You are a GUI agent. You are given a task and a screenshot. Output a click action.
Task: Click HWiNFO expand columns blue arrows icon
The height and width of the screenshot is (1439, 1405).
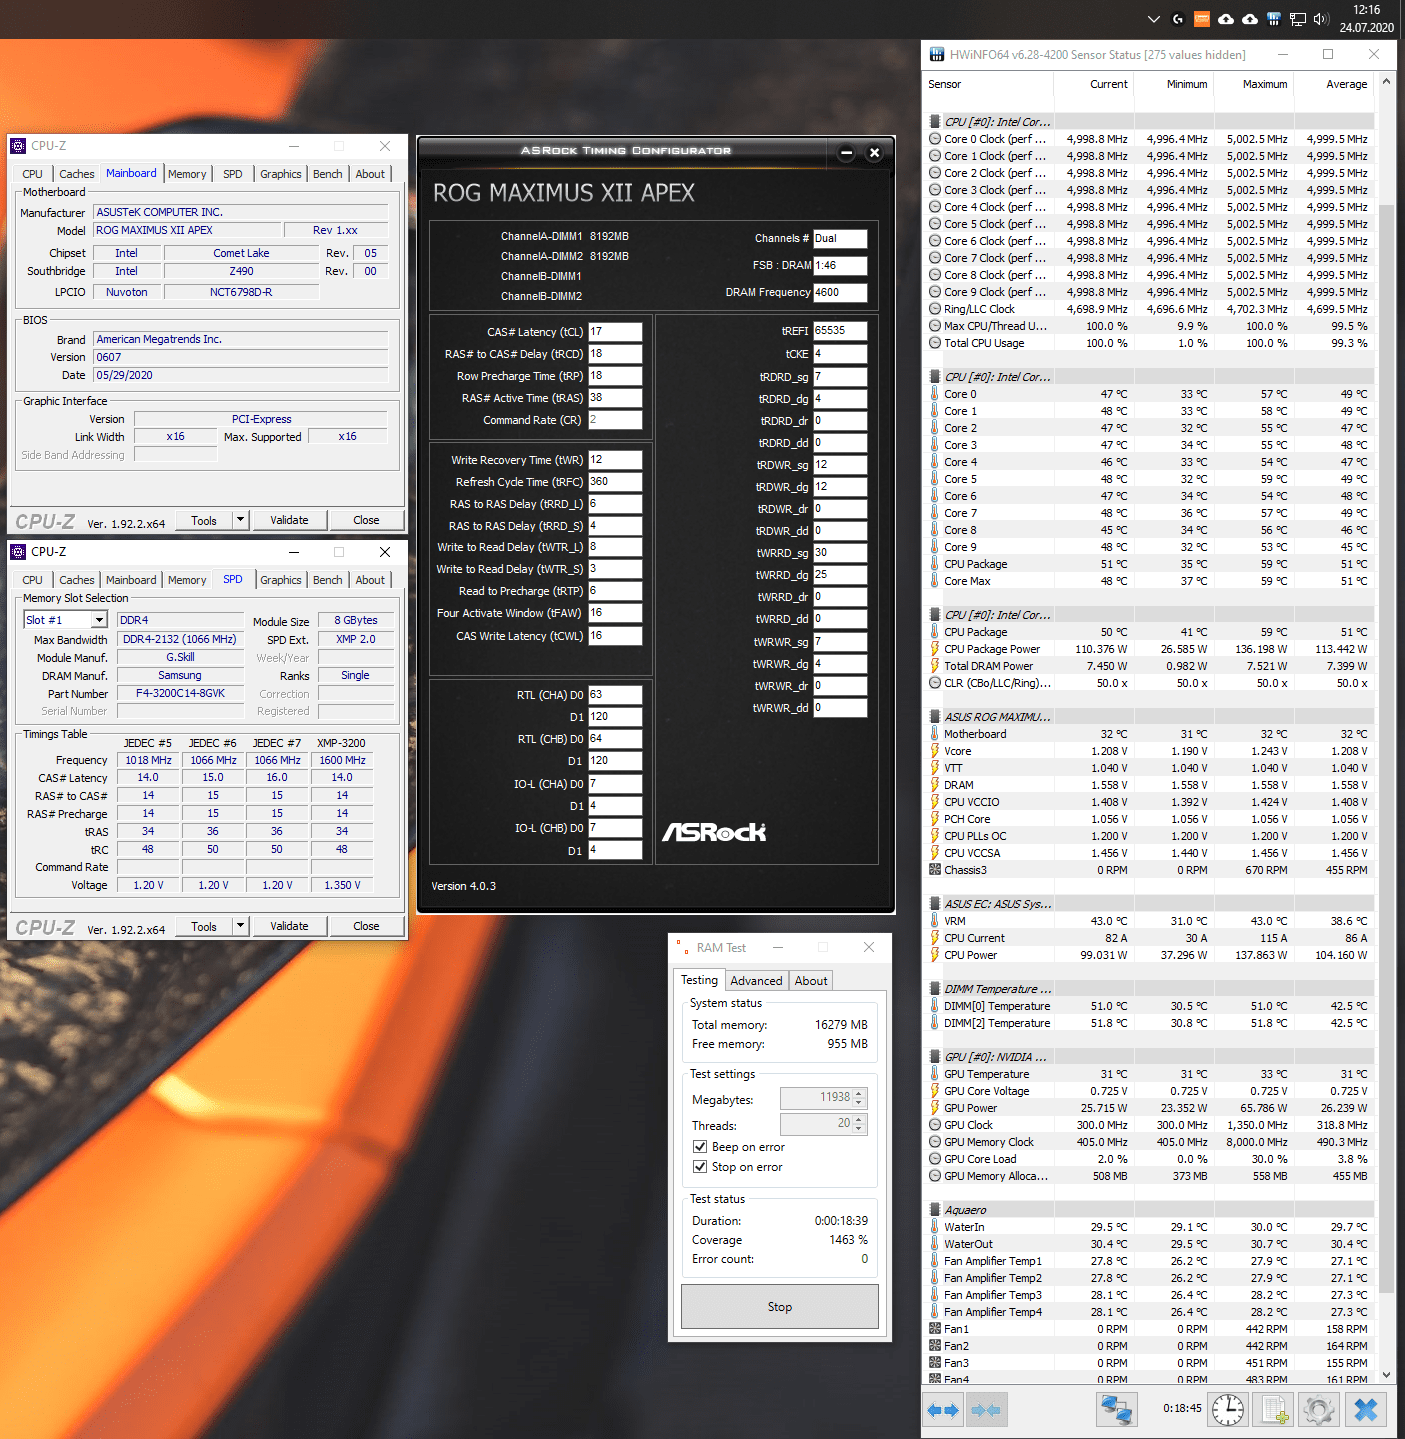pyautogui.click(x=942, y=1410)
